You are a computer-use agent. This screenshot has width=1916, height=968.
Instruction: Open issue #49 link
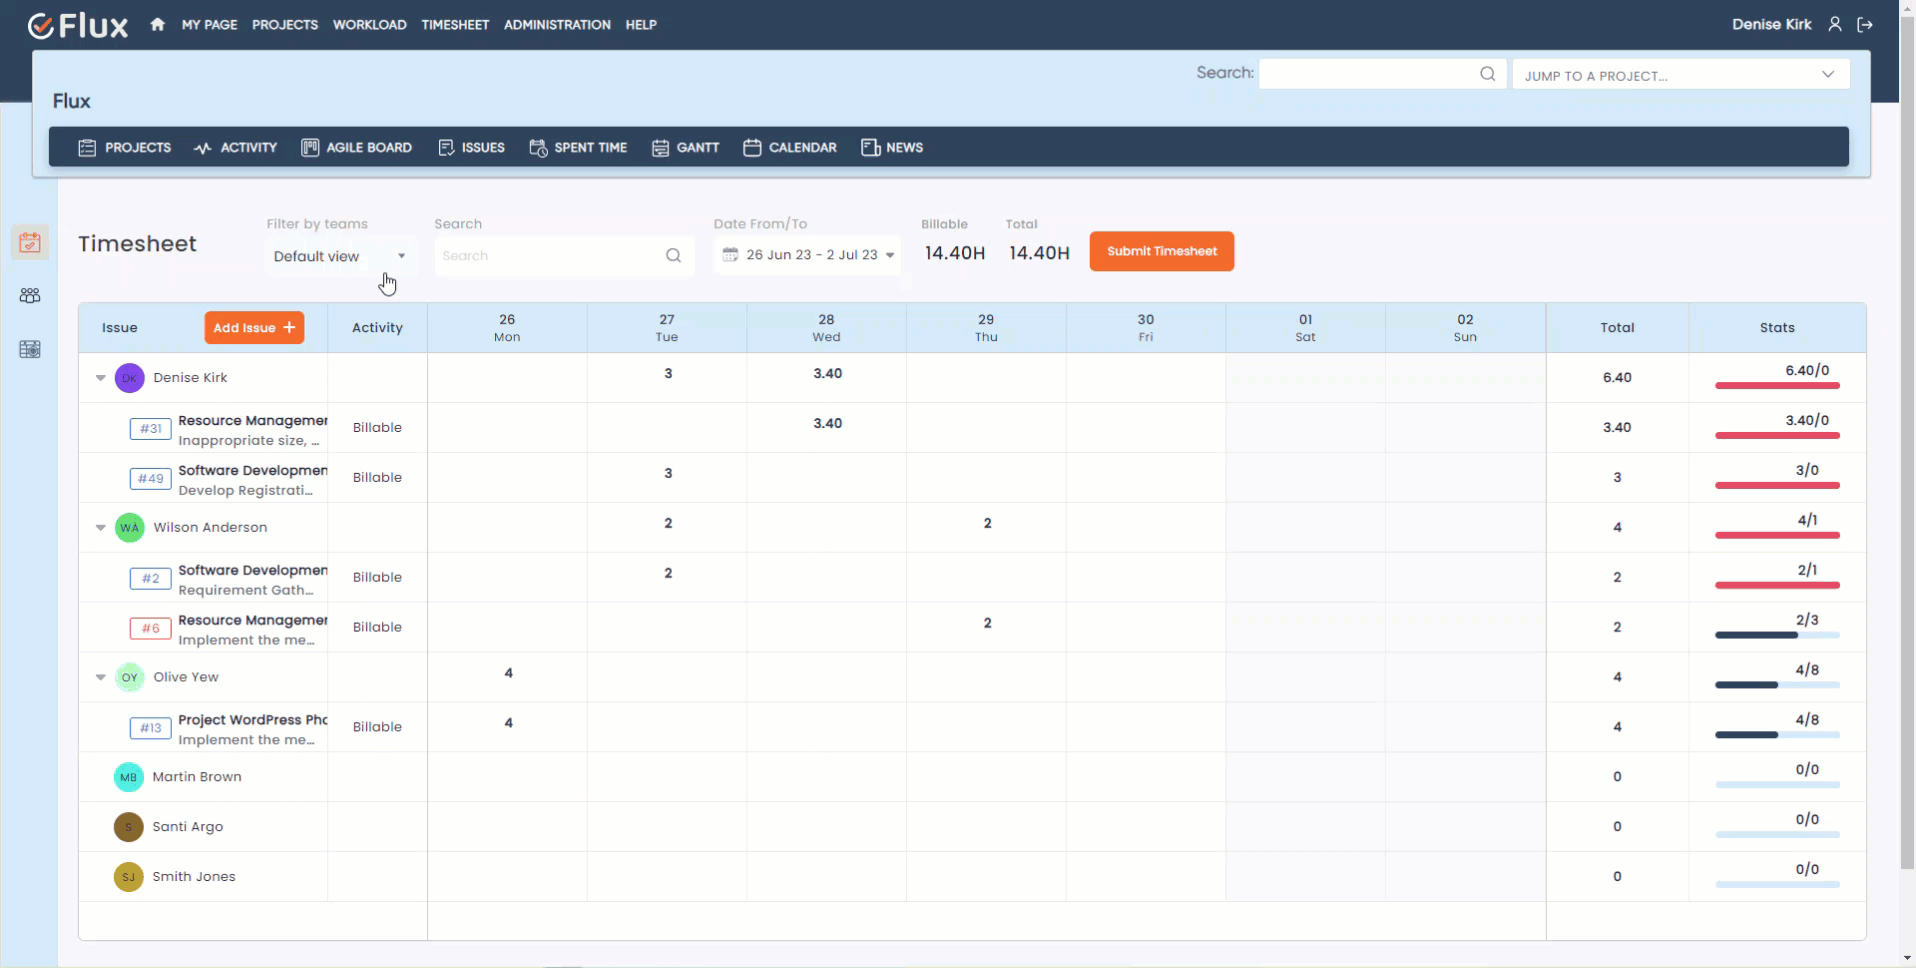(x=150, y=479)
